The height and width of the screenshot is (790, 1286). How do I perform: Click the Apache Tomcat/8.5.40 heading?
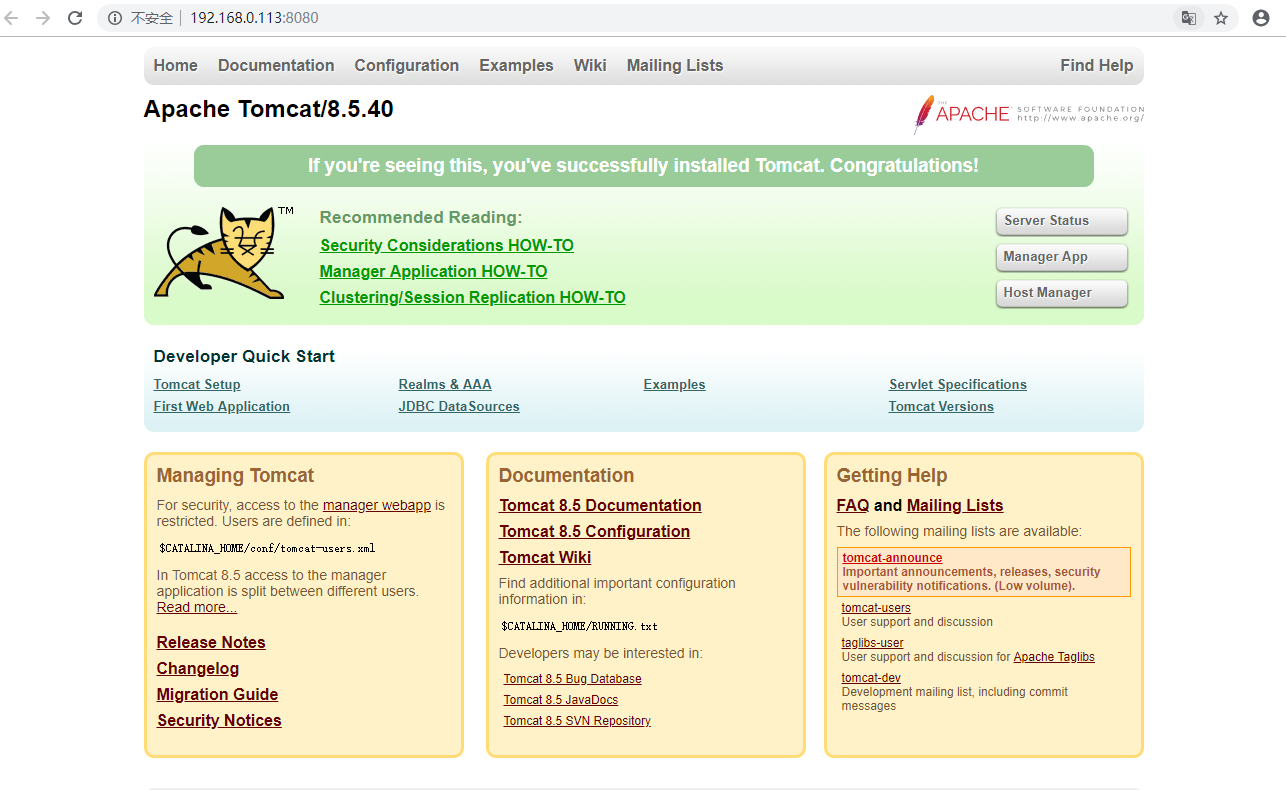click(x=269, y=109)
